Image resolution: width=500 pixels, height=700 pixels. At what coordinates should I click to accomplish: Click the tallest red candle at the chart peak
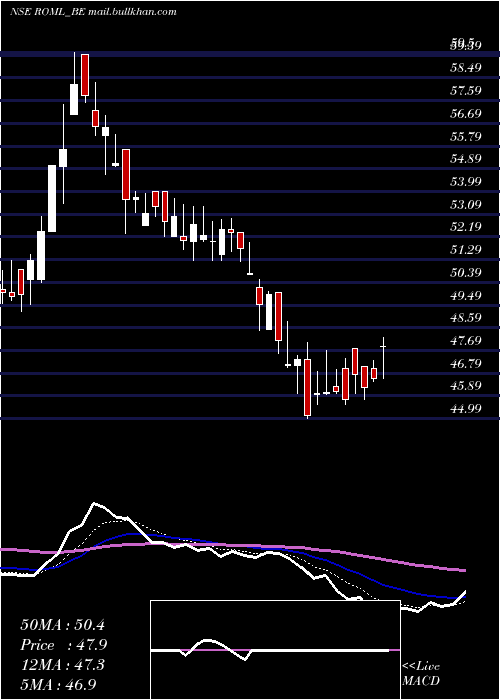coord(85,75)
